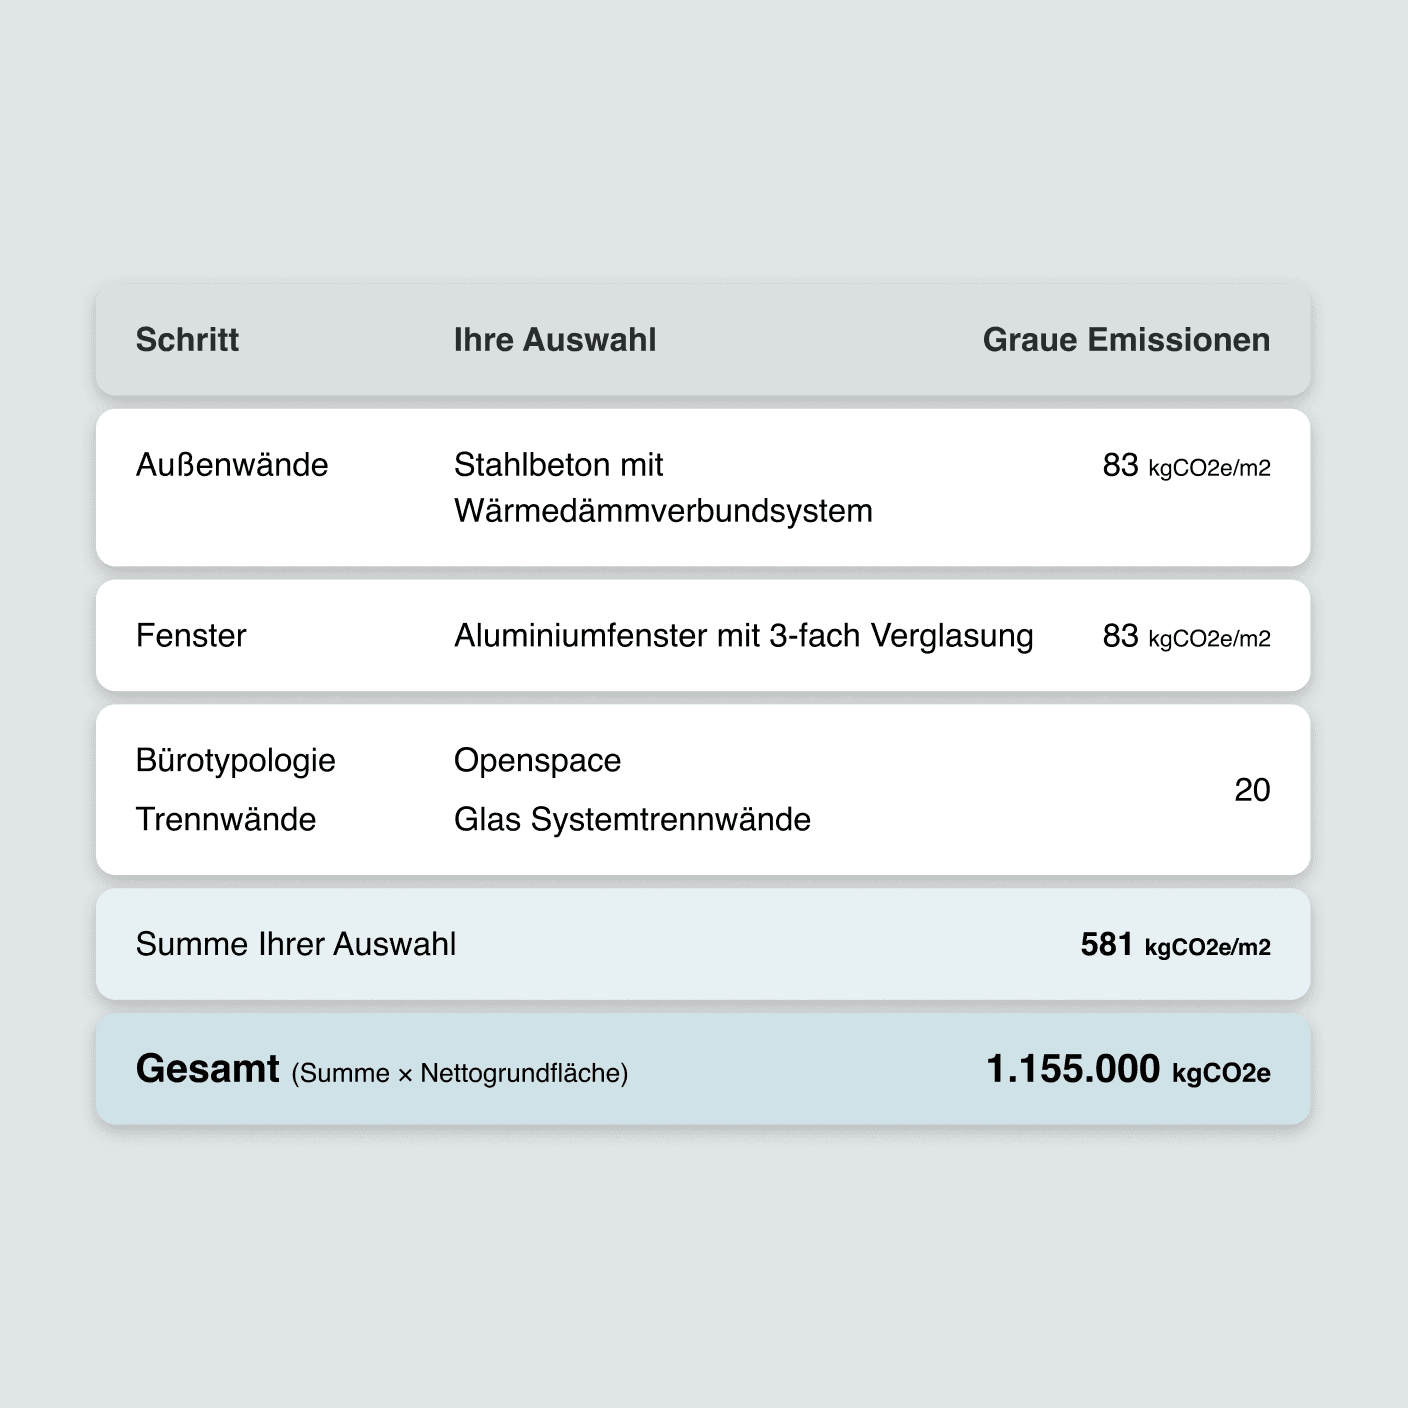Click Aluminiumfenster mit 3-fach Verglasung text
1408x1408 pixels.
pyautogui.click(x=743, y=636)
